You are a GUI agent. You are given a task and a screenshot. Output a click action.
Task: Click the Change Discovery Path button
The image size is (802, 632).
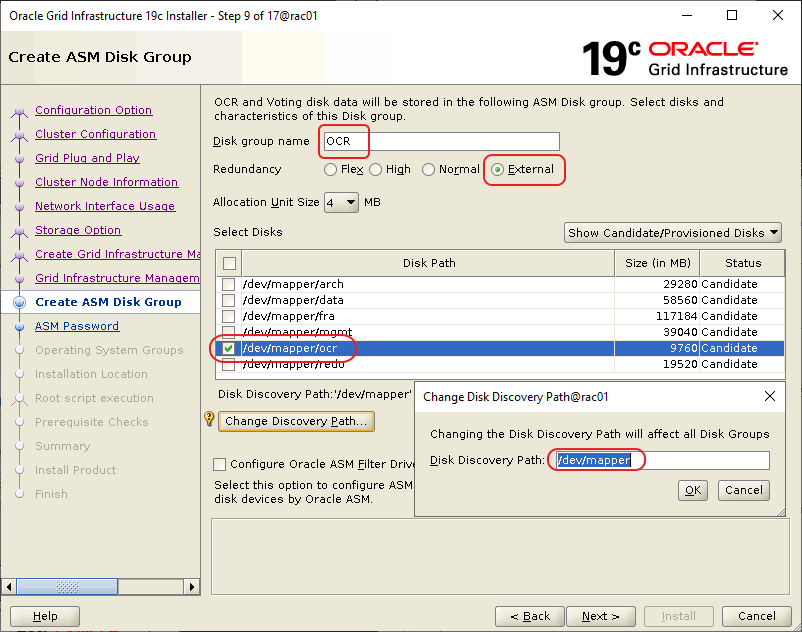(x=296, y=421)
